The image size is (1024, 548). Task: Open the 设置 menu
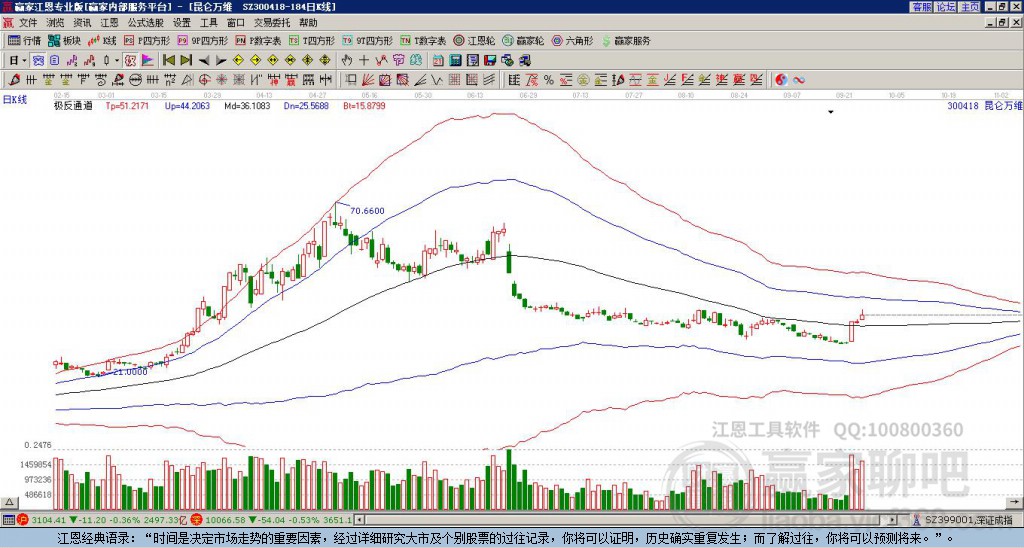182,23
